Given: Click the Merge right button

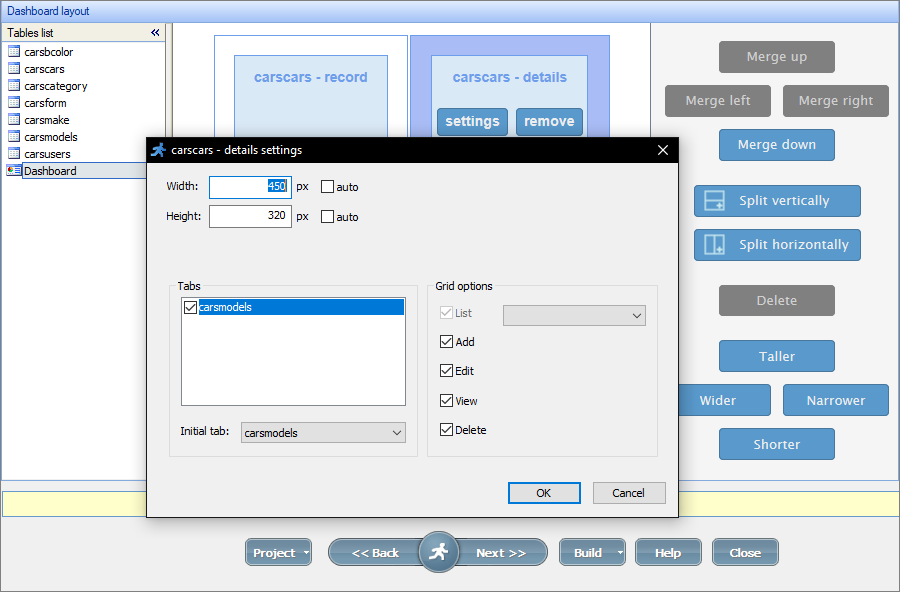Looking at the screenshot, I should pyautogui.click(x=835, y=100).
